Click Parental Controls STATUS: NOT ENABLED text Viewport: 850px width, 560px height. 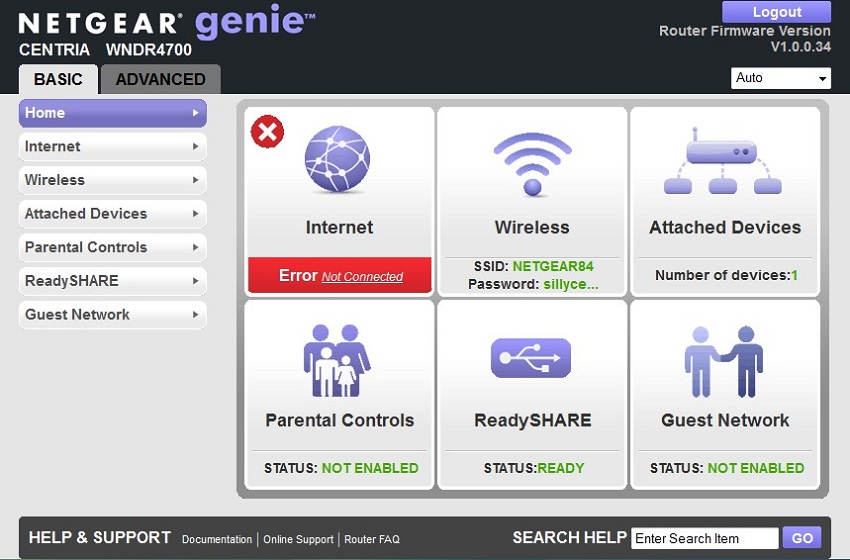pyautogui.click(x=341, y=468)
